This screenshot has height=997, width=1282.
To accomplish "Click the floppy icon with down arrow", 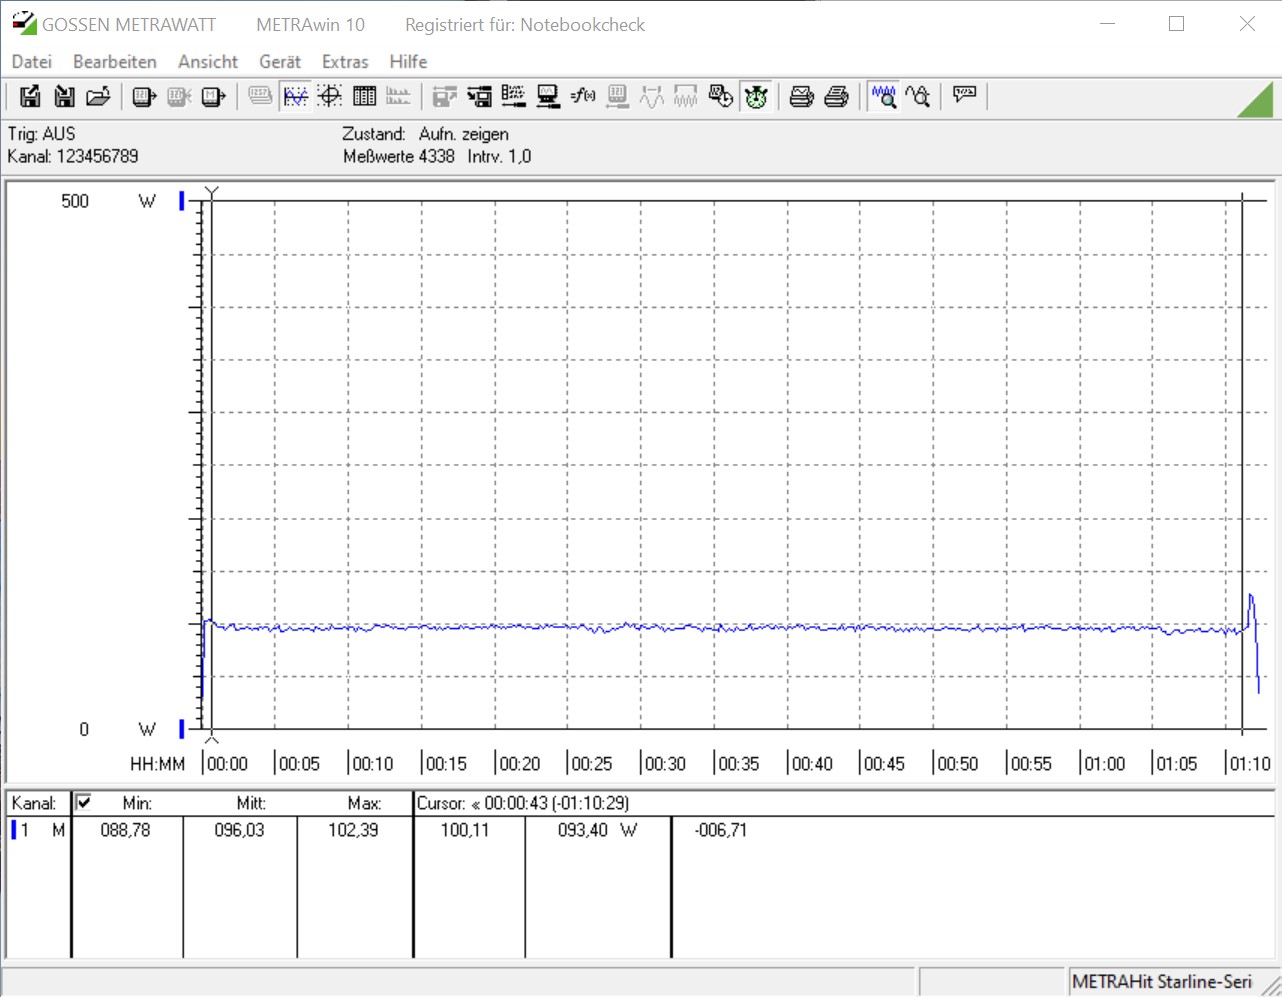I will (x=64, y=96).
